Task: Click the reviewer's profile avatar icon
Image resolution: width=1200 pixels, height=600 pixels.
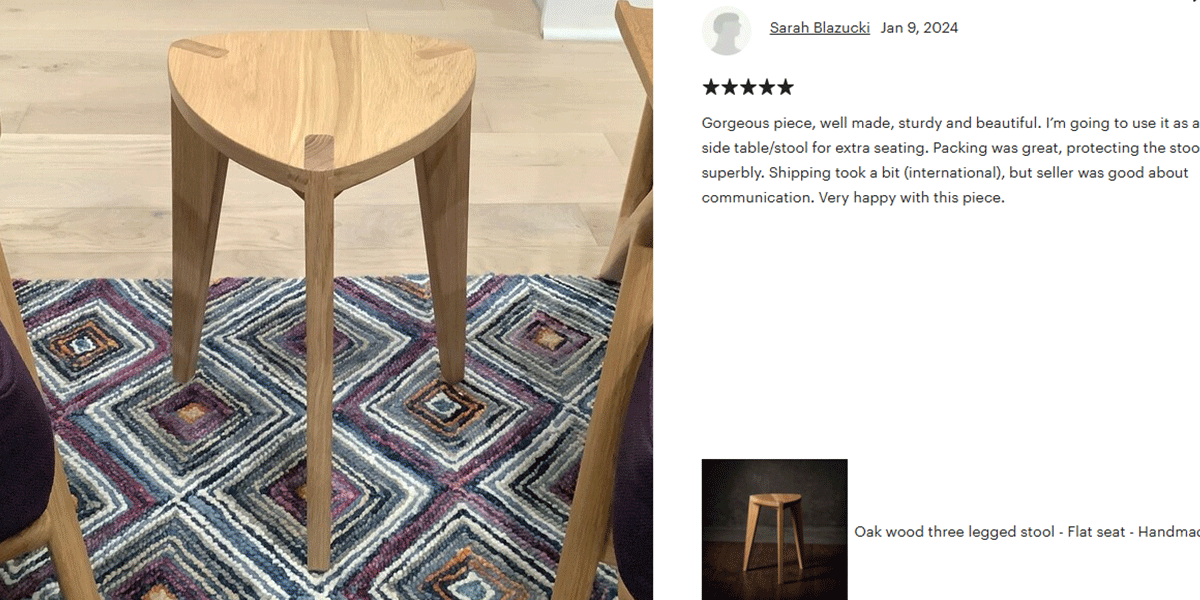Action: click(727, 30)
